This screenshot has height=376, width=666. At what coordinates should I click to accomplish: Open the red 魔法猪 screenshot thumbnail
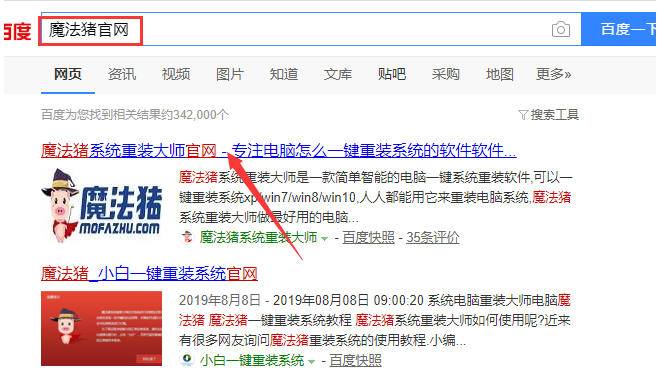point(102,328)
